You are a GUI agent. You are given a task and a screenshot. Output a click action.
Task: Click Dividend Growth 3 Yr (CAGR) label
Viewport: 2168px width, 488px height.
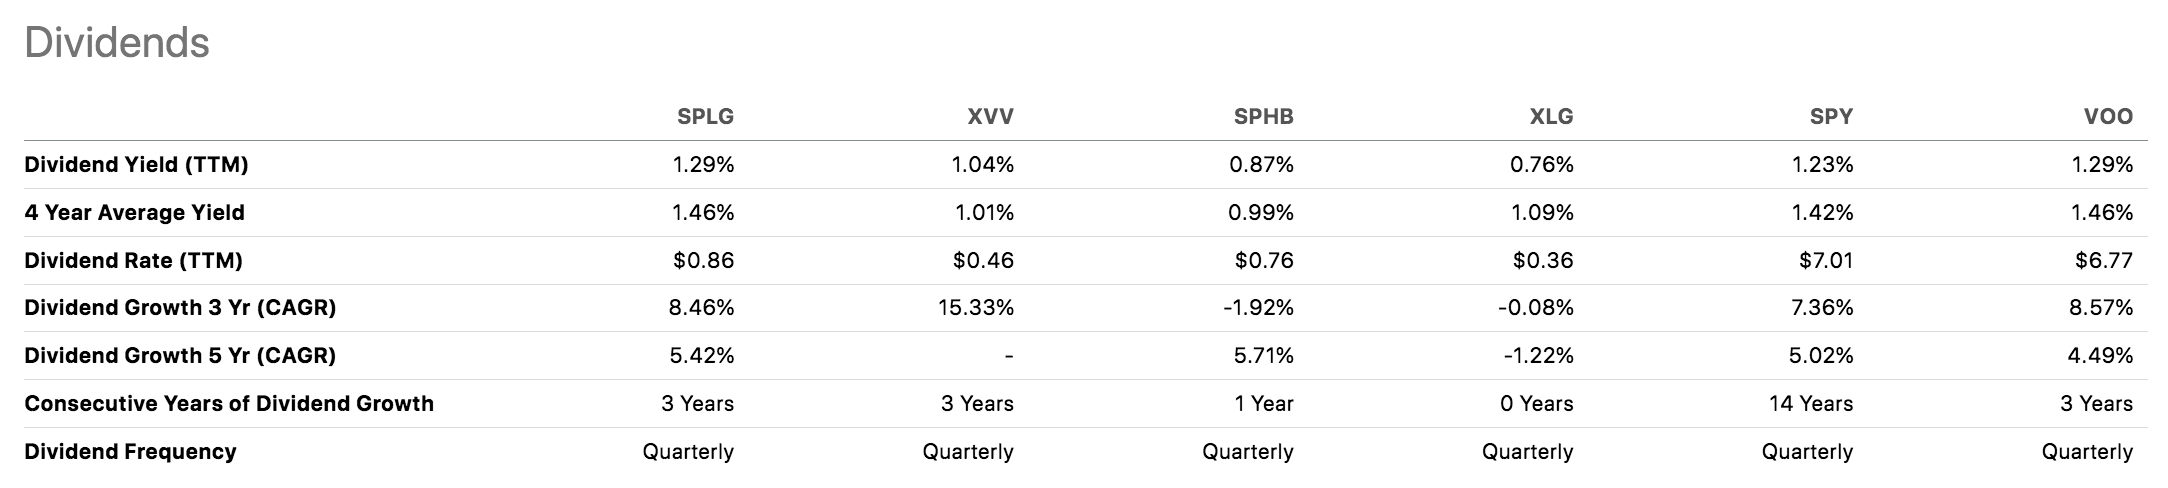[x=180, y=308]
